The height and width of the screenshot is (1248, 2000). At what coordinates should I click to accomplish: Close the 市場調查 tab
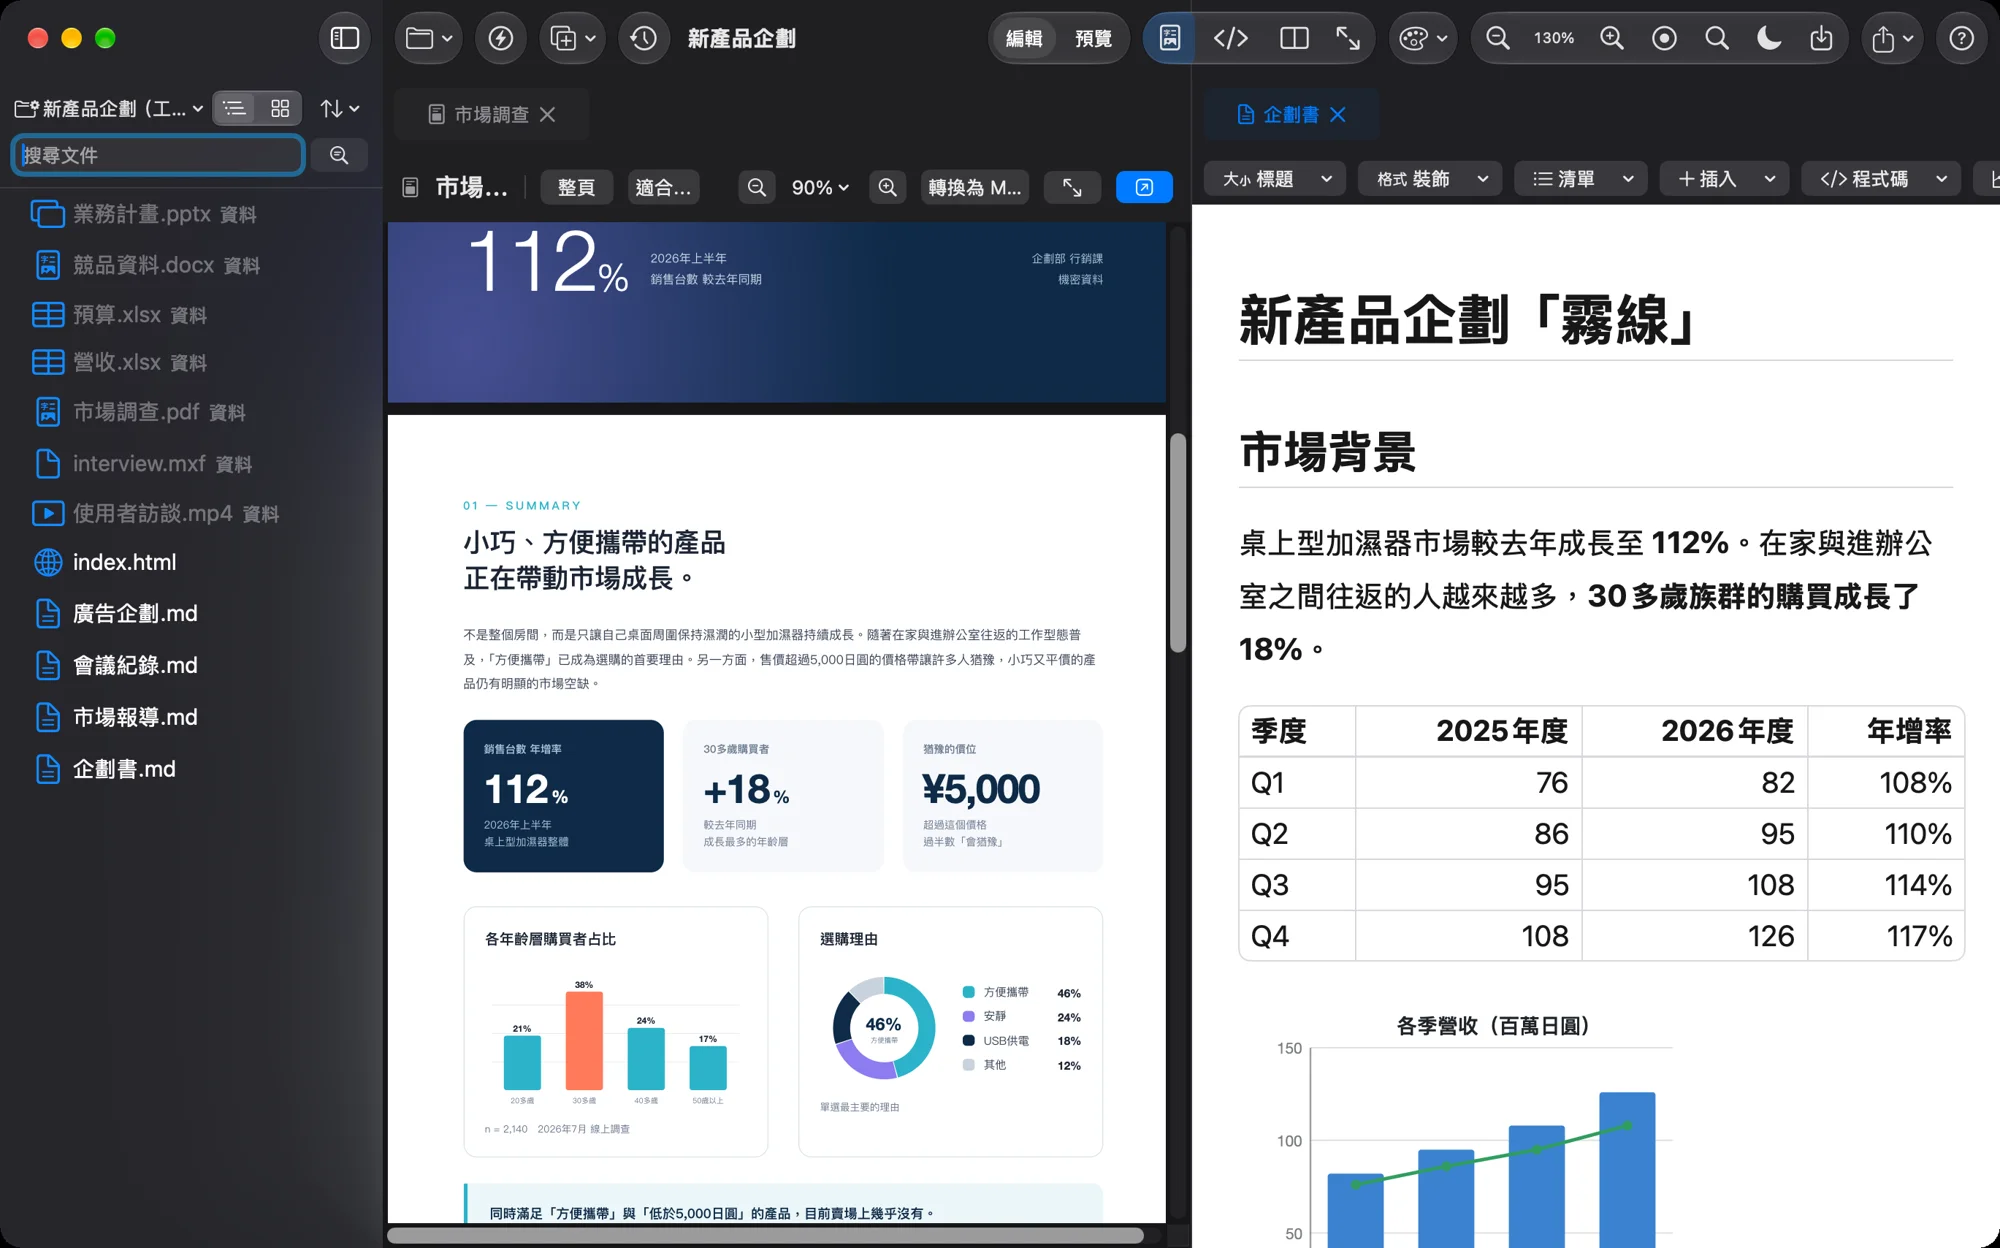[547, 115]
